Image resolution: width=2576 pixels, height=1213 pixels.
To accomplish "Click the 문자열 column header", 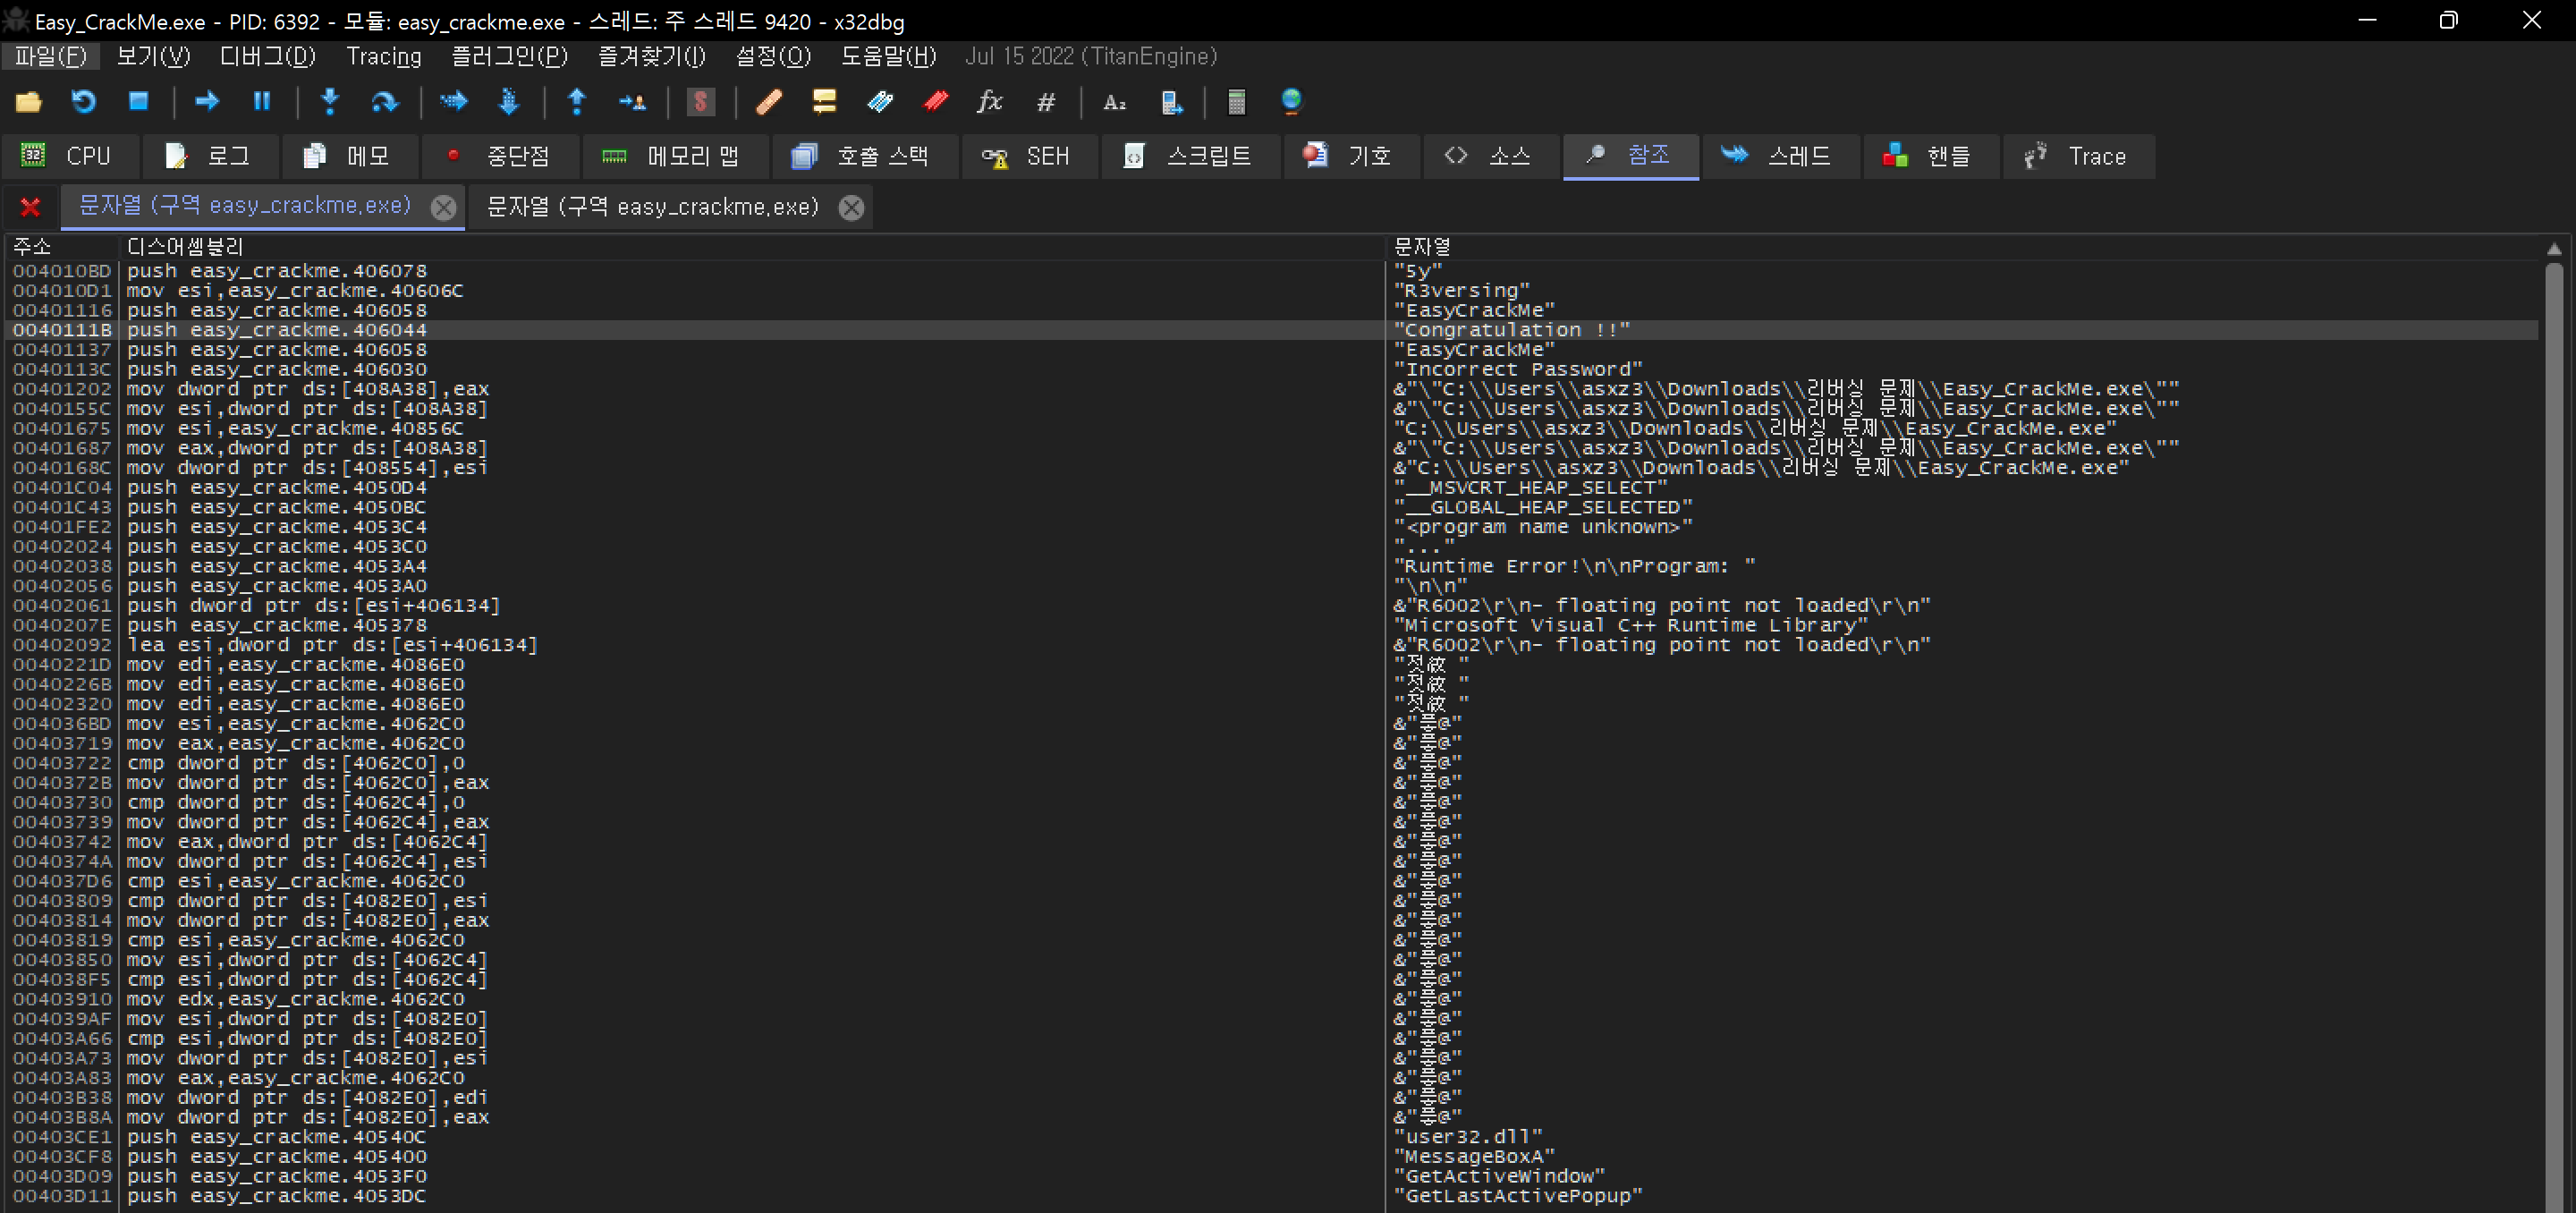I will [1422, 246].
